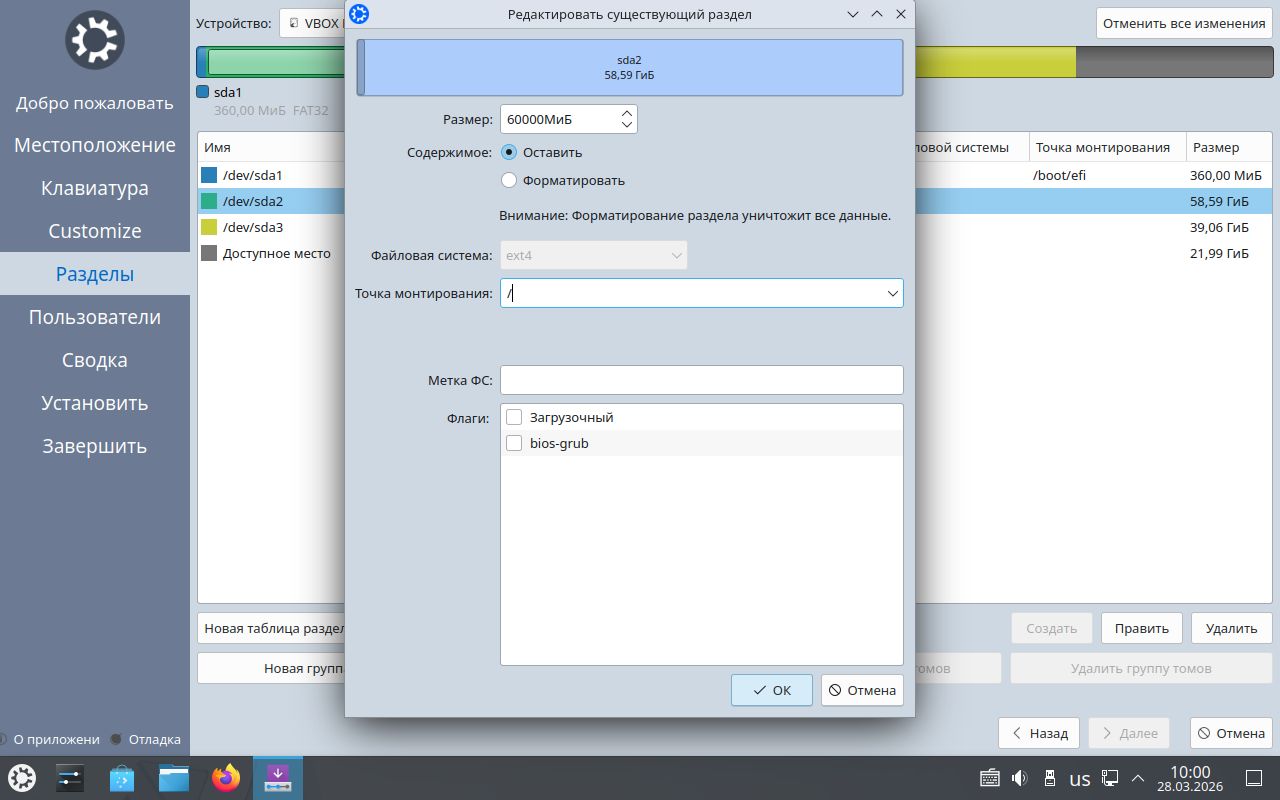Open 'Завершить' sidebar step
Image resolution: width=1280 pixels, height=800 pixels.
pyautogui.click(x=95, y=446)
